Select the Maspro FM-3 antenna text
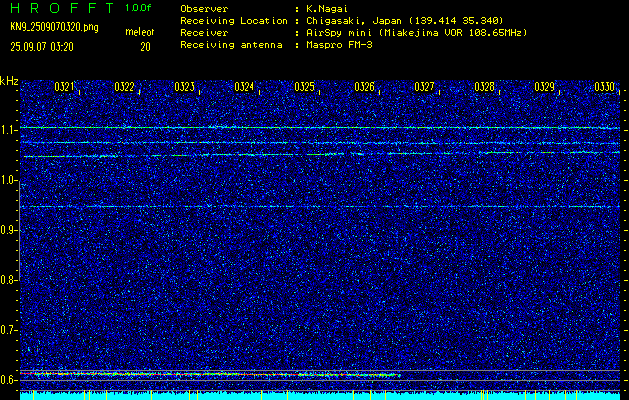This screenshot has width=629, height=400. (x=341, y=45)
